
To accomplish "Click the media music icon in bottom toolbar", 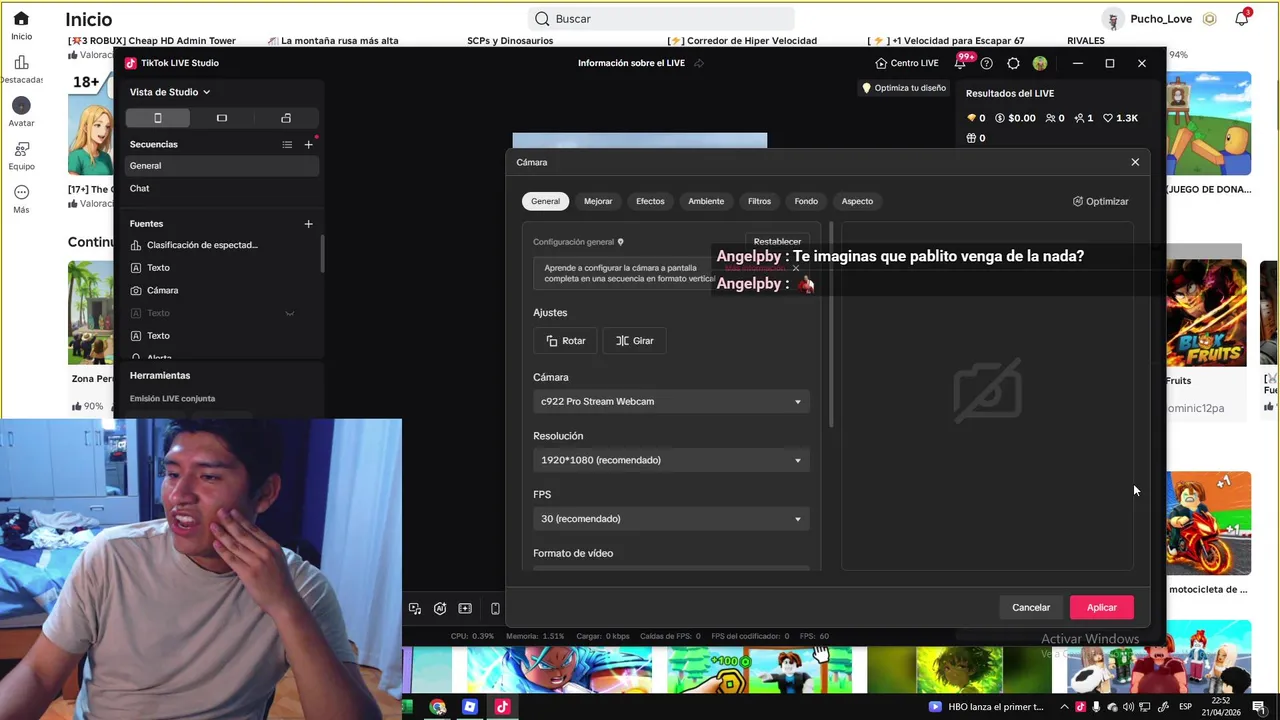I will pyautogui.click(x=415, y=608).
